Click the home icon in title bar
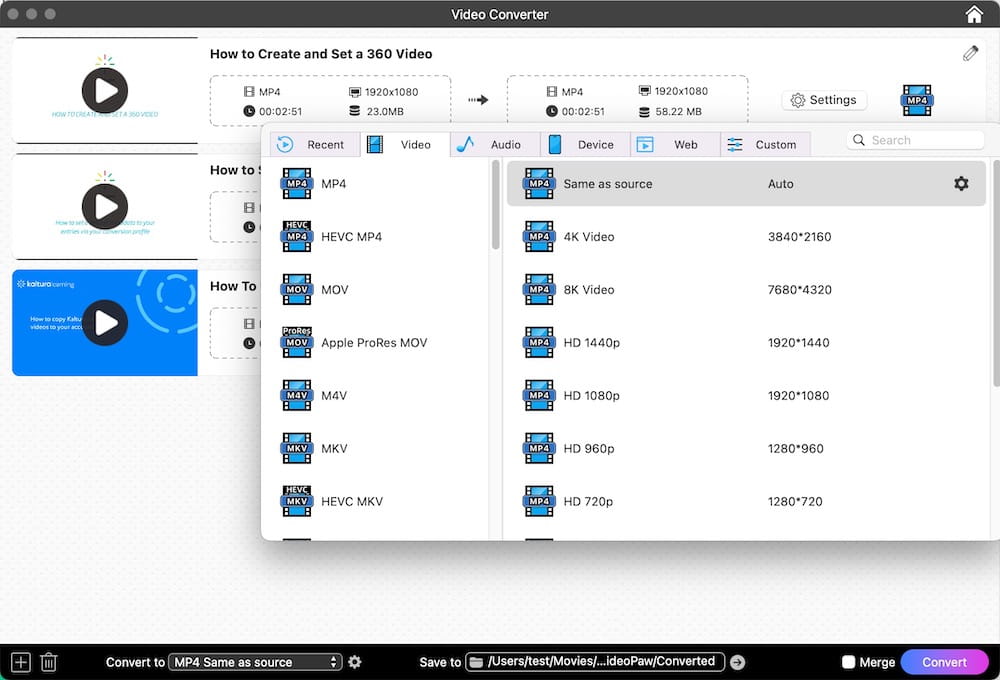1000x680 pixels. [x=974, y=14]
